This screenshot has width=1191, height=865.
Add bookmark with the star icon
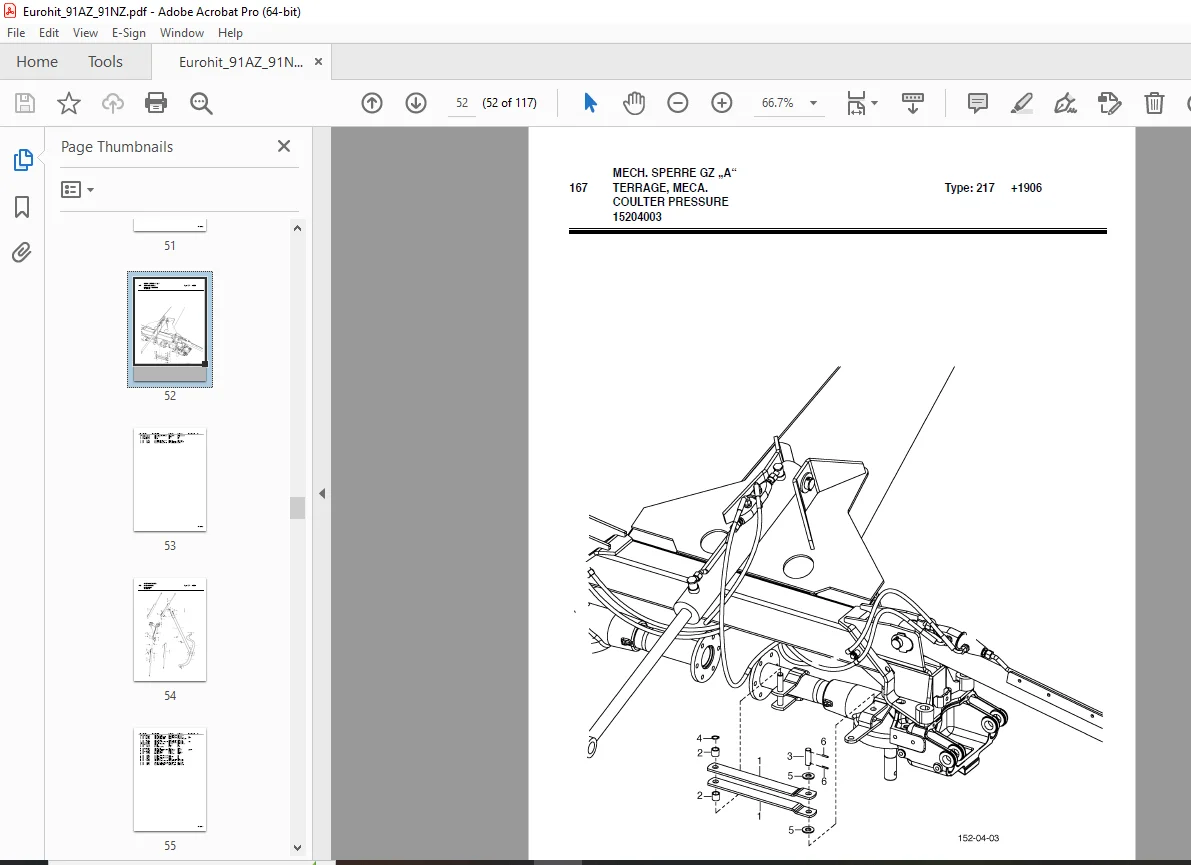[x=68, y=103]
